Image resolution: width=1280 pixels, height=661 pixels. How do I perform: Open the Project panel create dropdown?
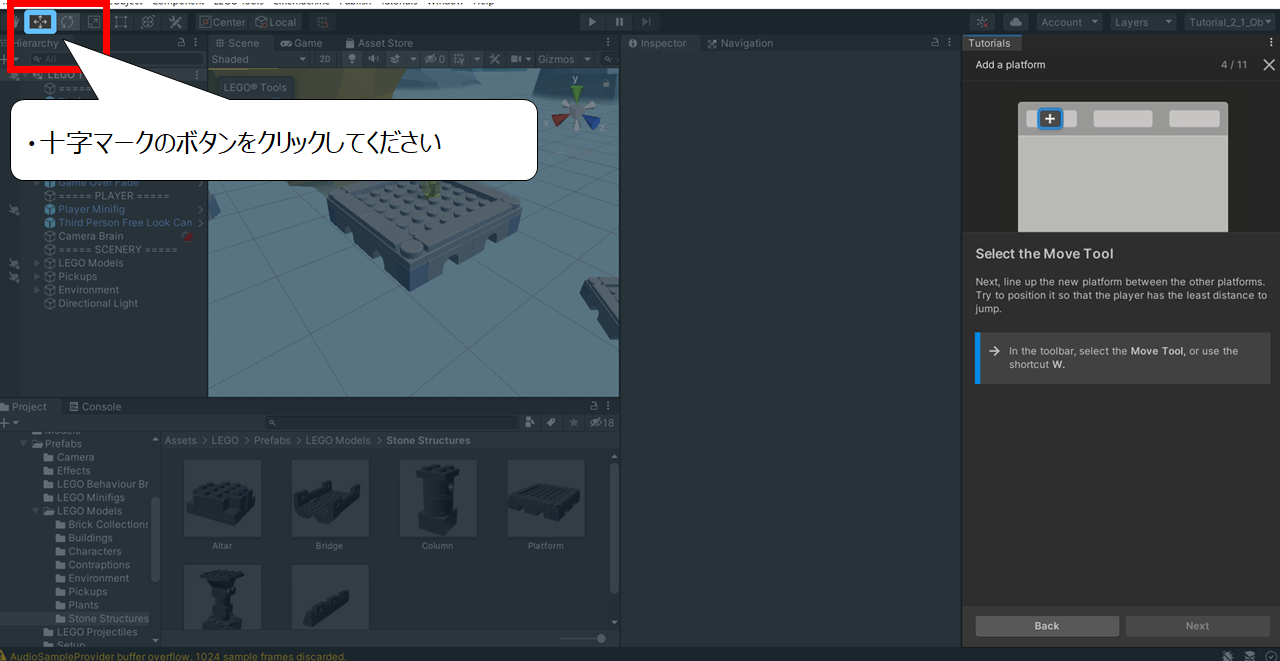click(x=9, y=423)
